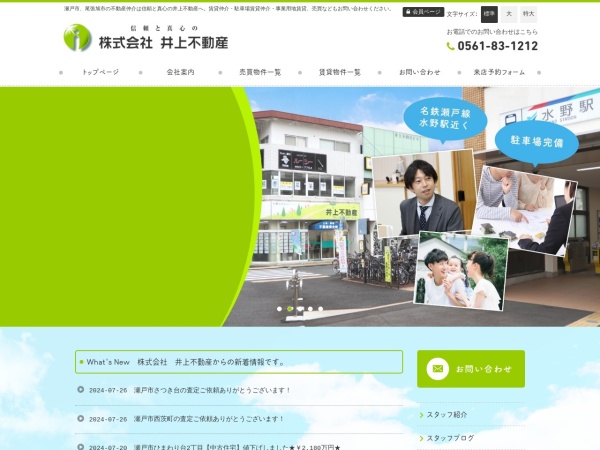Open スタッフ紹介 sidebar link
600x450 pixels.
[447, 415]
